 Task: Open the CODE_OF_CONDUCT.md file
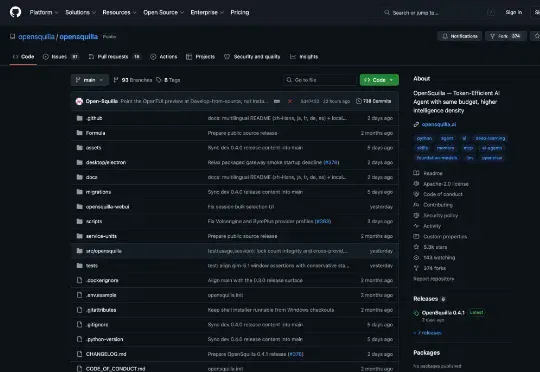(x=115, y=369)
